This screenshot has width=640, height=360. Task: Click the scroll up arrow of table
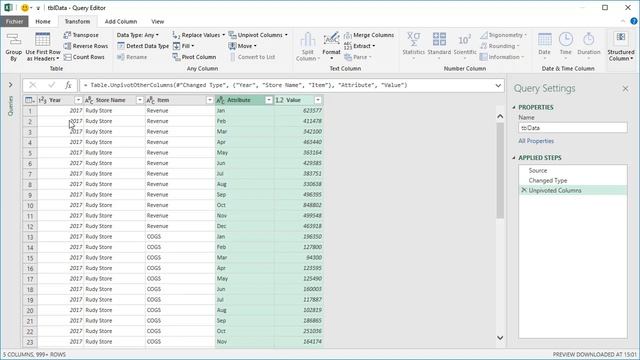coord(500,116)
